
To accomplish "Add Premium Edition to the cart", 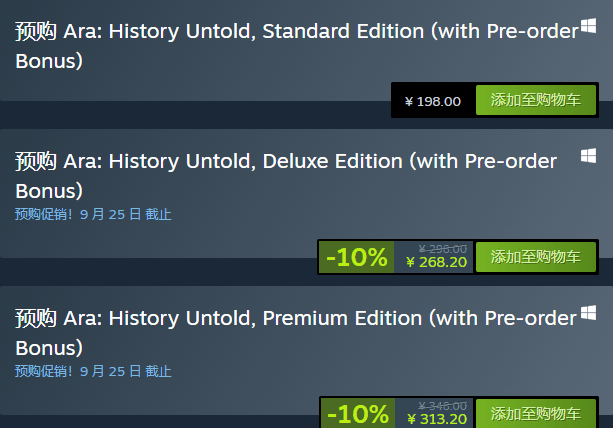I will pos(535,413).
